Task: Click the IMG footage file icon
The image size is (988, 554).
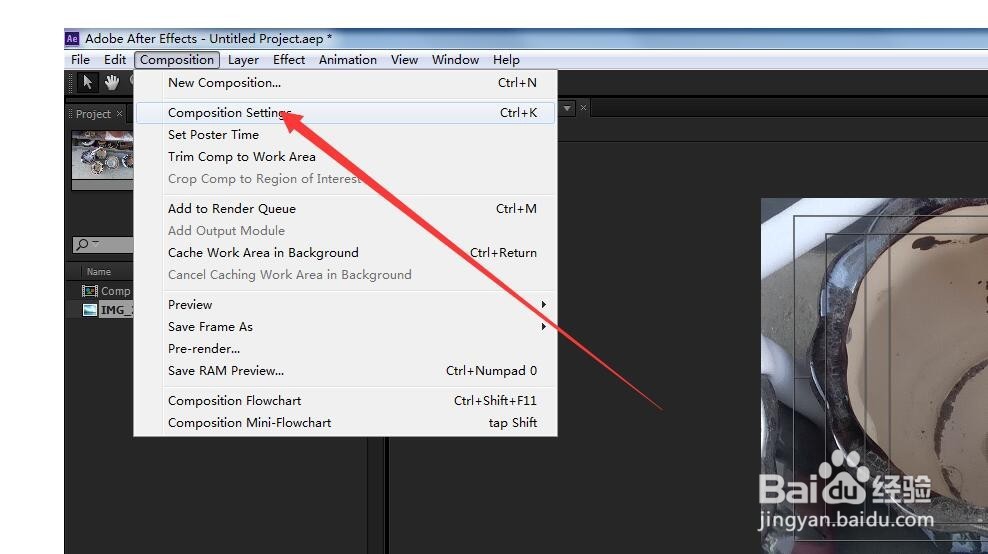Action: 90,309
